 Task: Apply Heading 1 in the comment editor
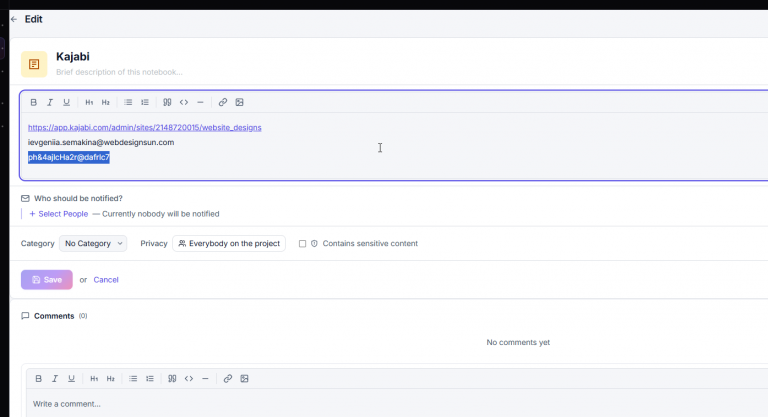click(94, 379)
